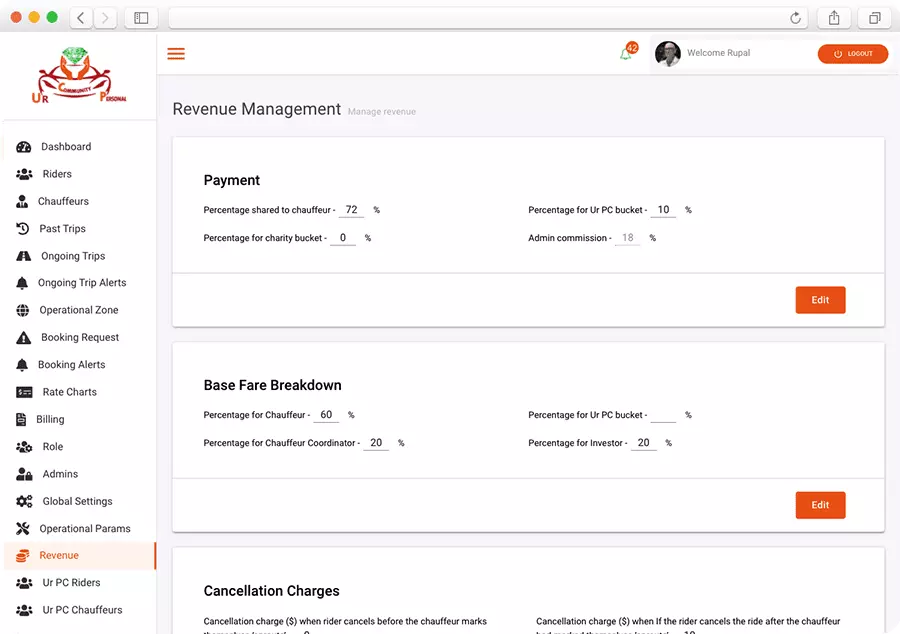The width and height of the screenshot is (900, 634).
Task: Click the Chauffeur Coordinator percentage field showing 20
Action: pyautogui.click(x=376, y=443)
